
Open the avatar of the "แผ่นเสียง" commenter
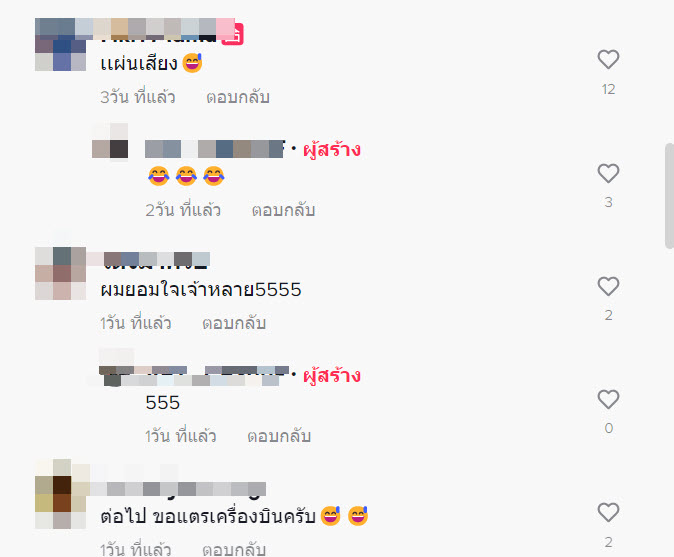coord(60,44)
